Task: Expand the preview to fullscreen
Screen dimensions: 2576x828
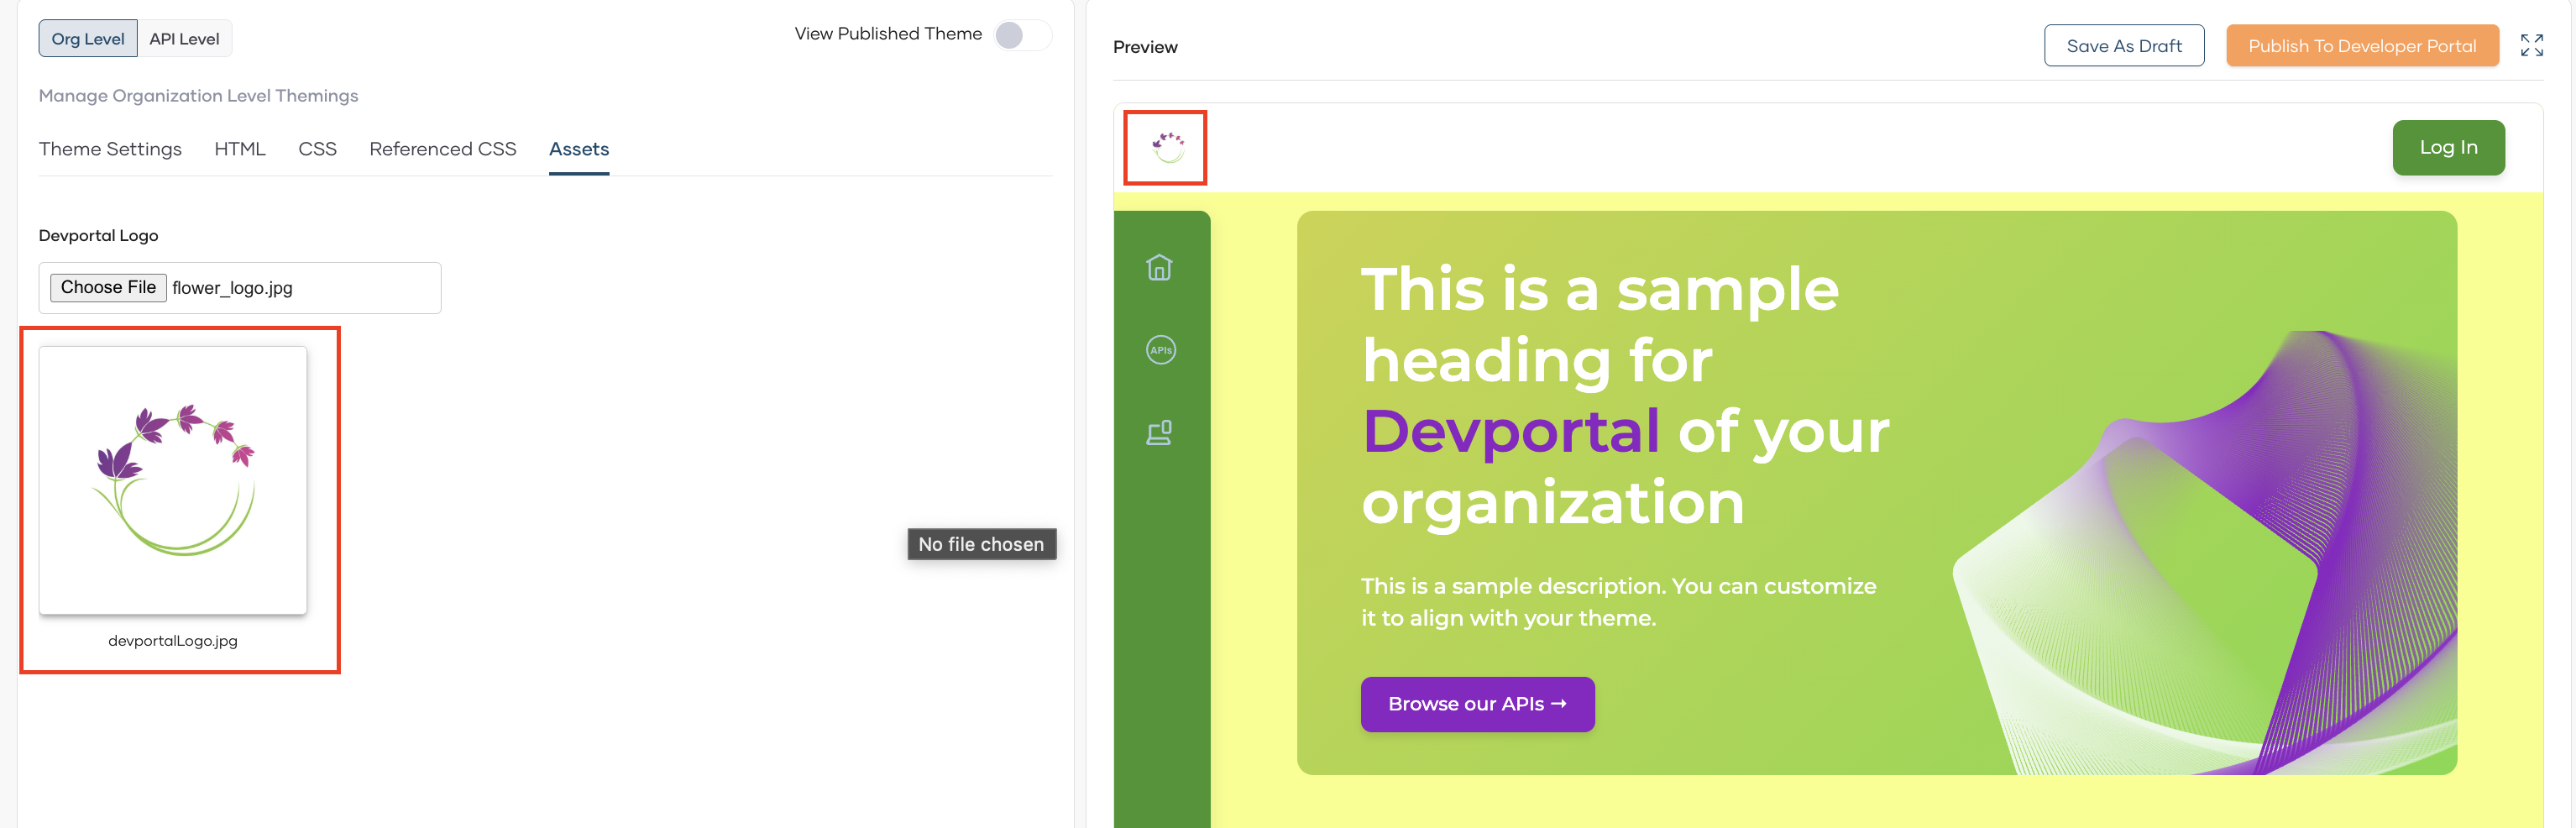Action: pyautogui.click(x=2531, y=46)
